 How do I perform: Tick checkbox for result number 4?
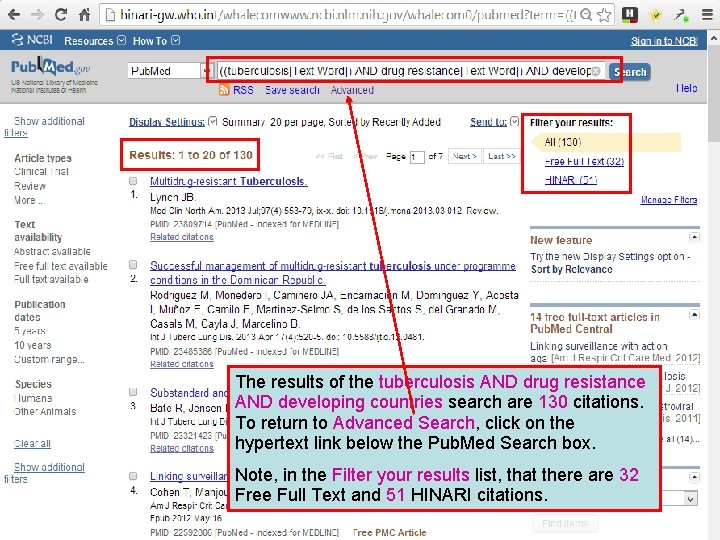(133, 476)
